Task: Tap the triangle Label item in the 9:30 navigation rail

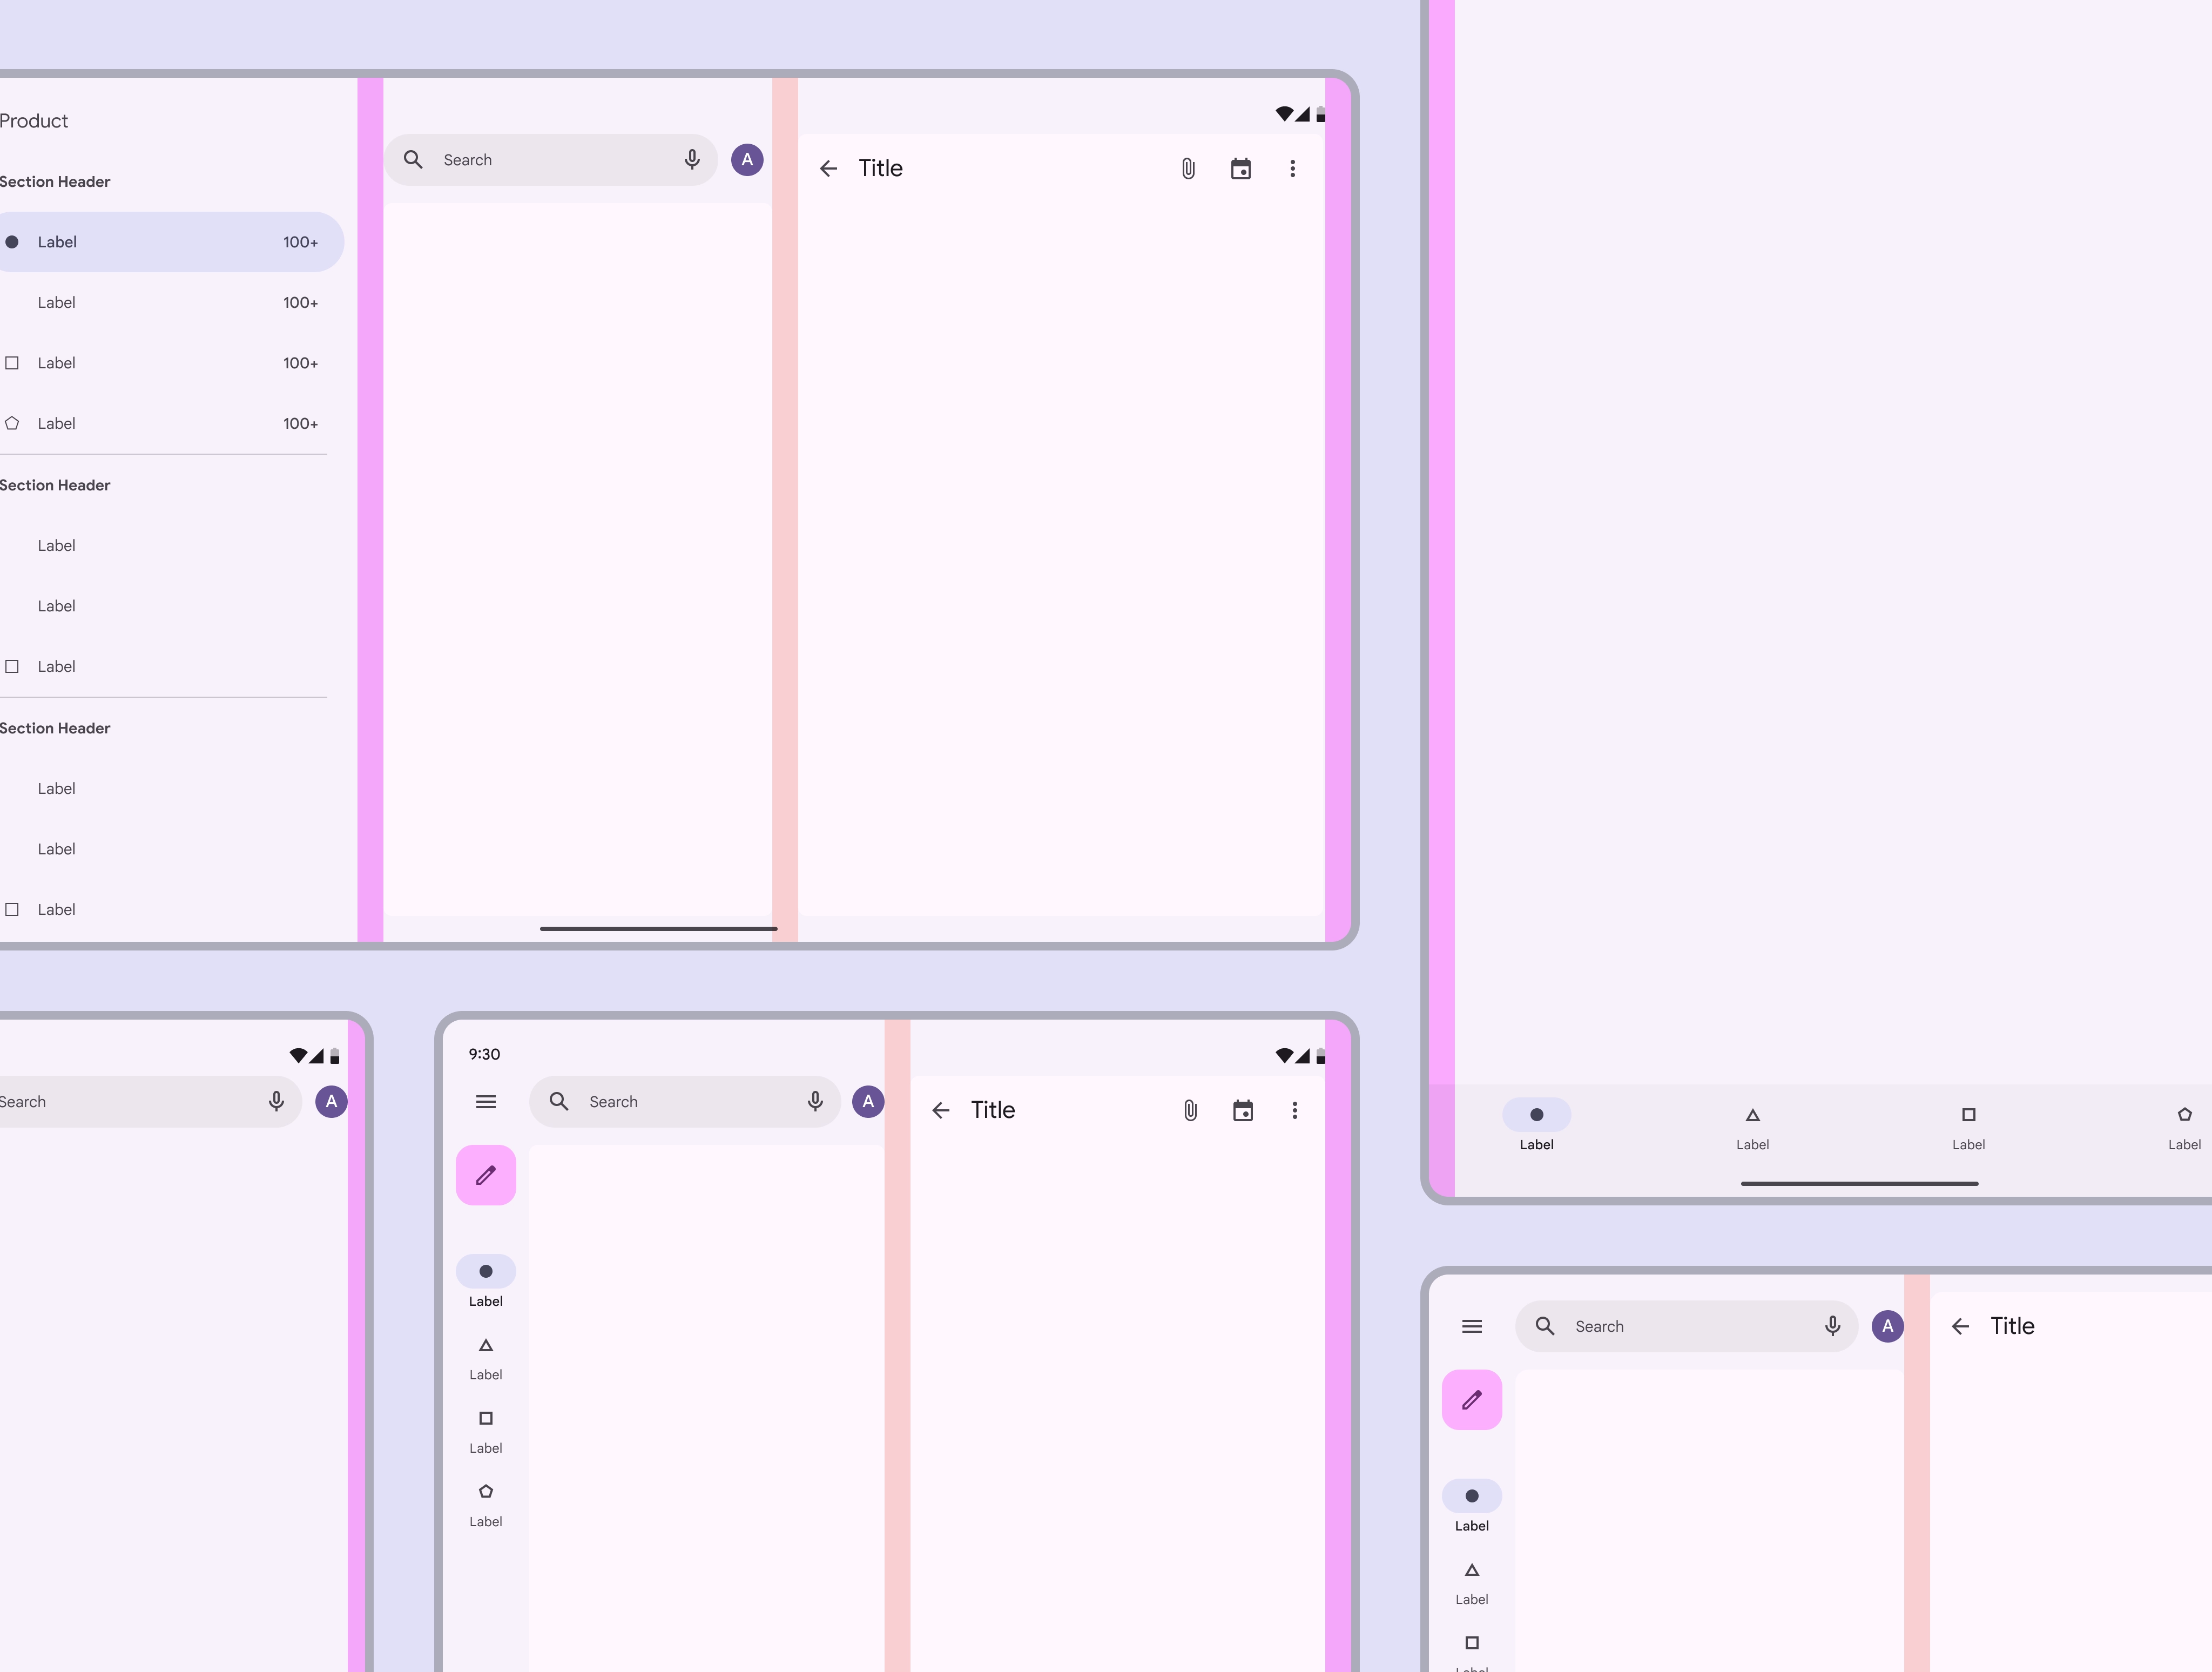Action: point(486,1358)
